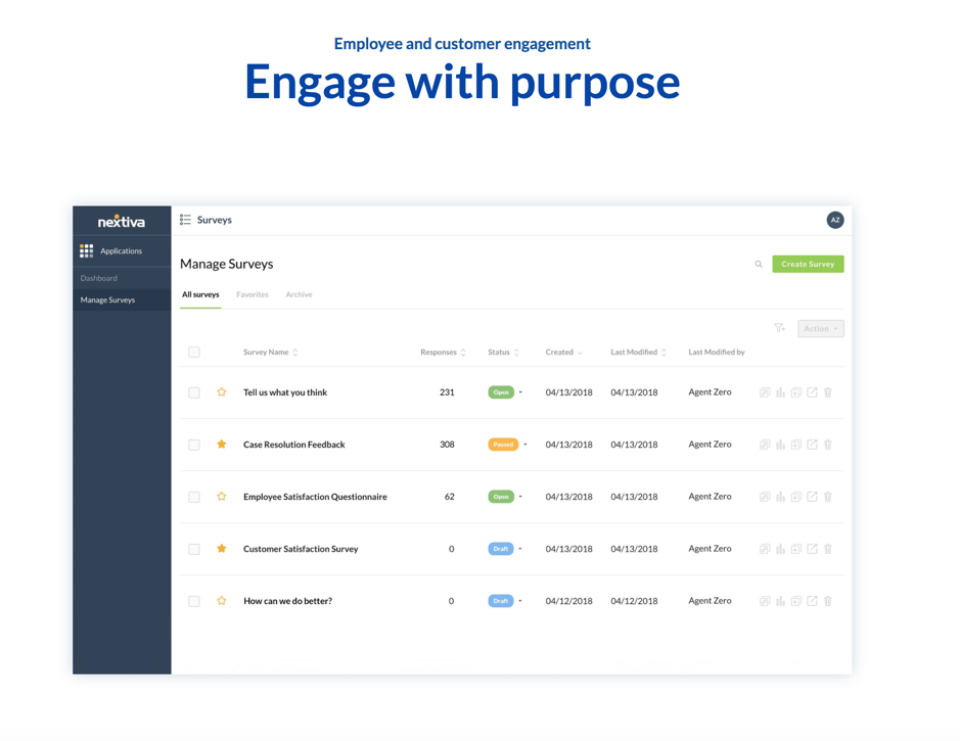Click the add-to-template icon for "Customer Satisfaction Survey"
Screen dimensions: 960x741
[796, 548]
